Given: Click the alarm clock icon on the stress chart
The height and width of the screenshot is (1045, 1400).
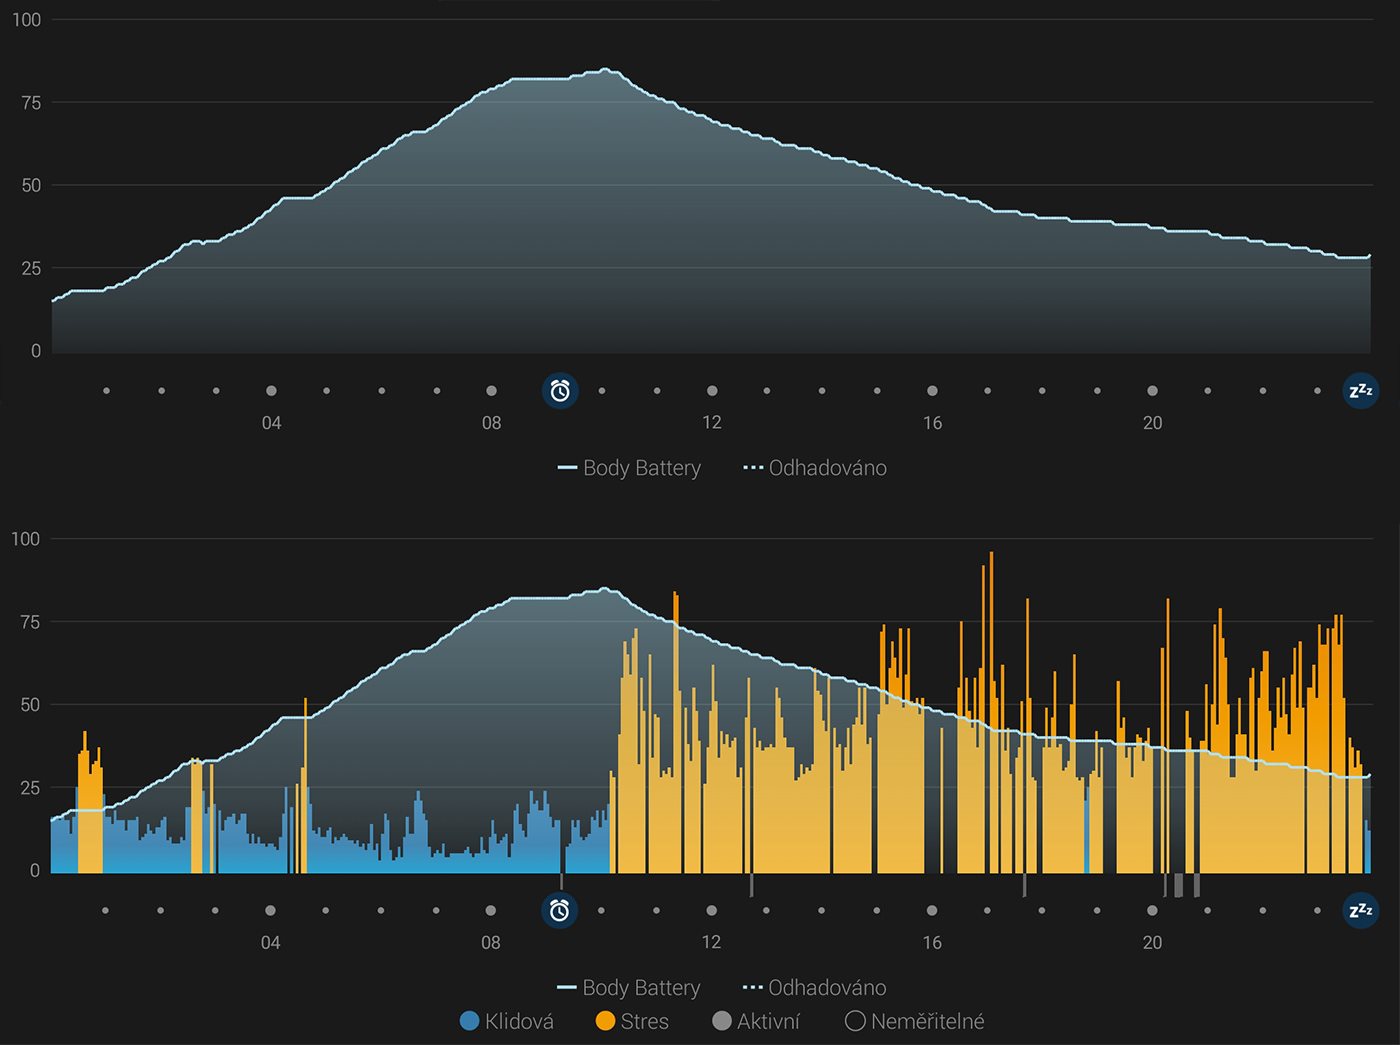Looking at the screenshot, I should (561, 910).
